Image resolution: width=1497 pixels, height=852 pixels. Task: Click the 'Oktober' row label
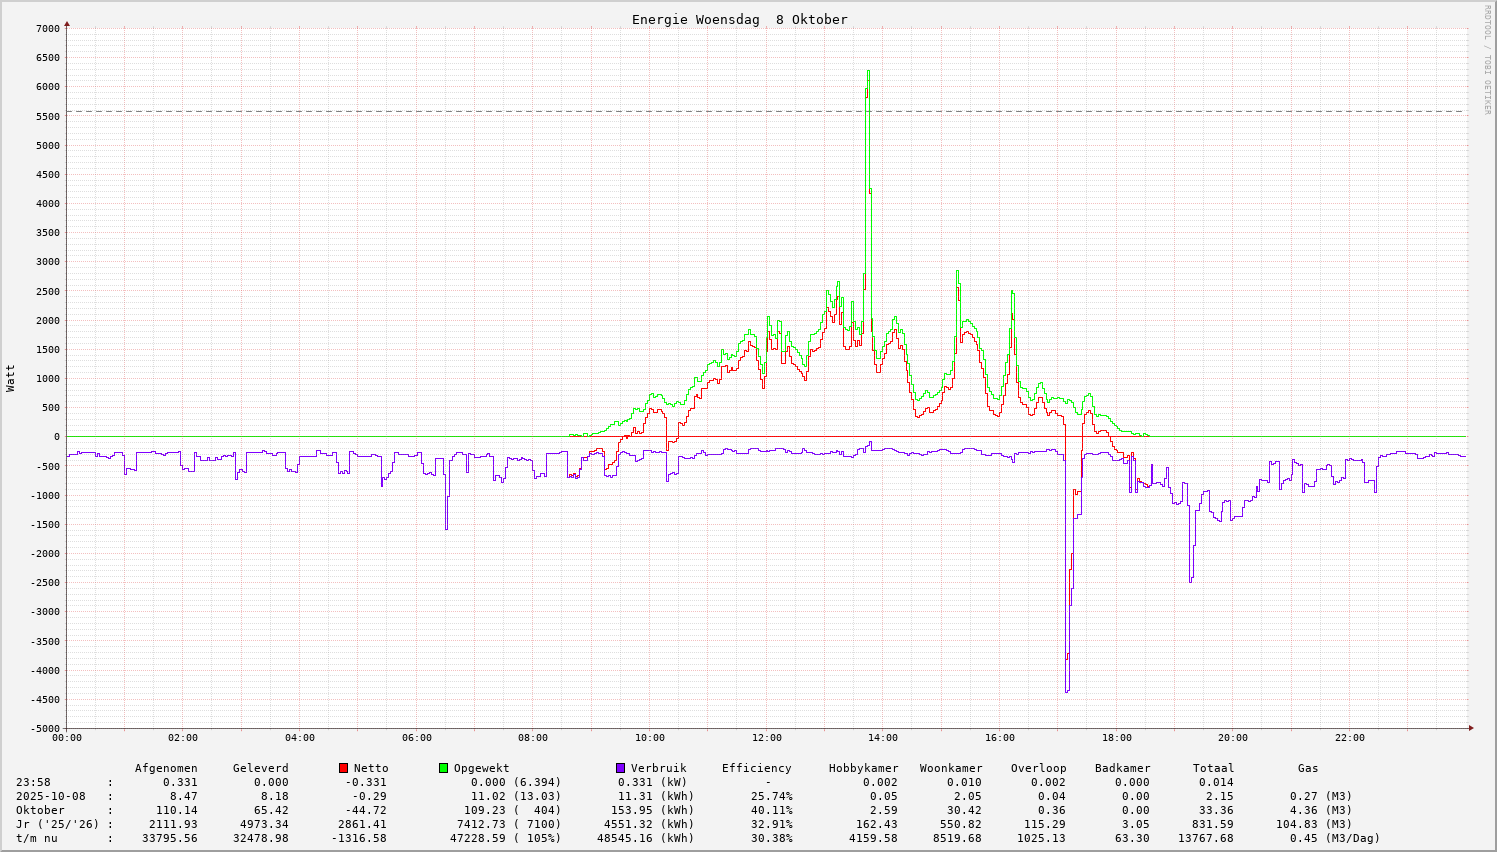pyautogui.click(x=40, y=811)
